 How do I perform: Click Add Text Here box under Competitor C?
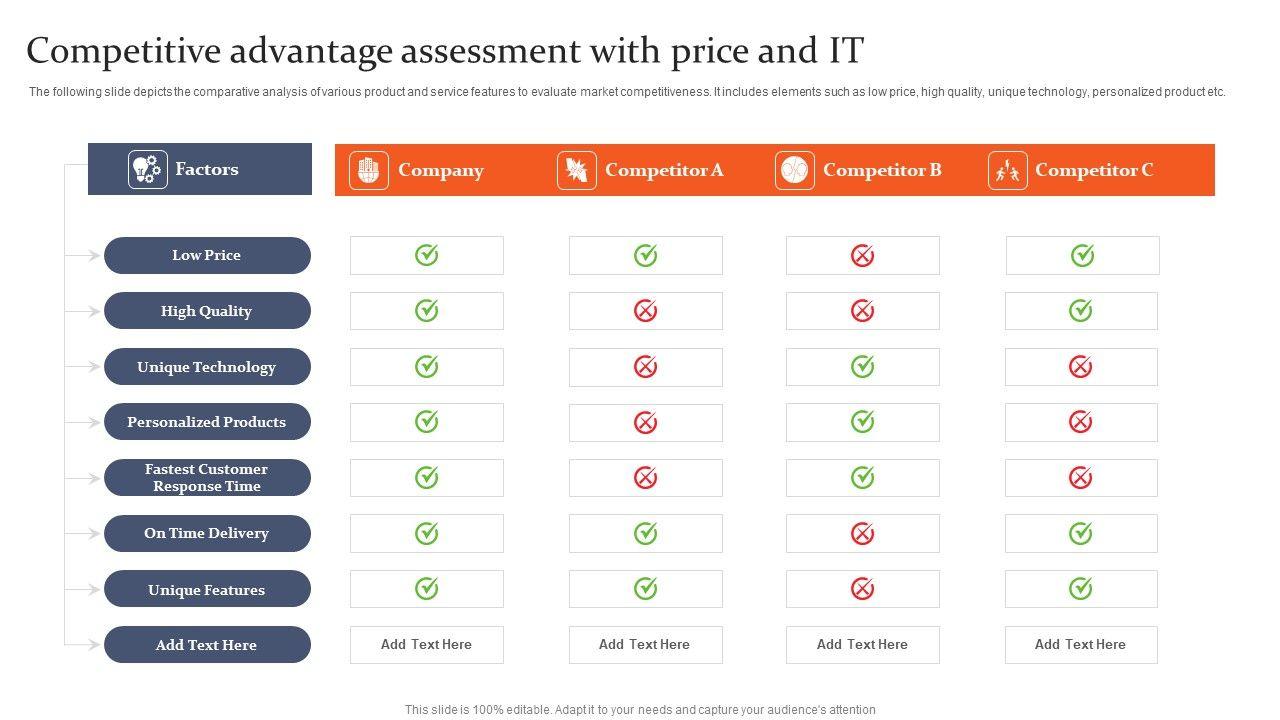tap(1080, 645)
